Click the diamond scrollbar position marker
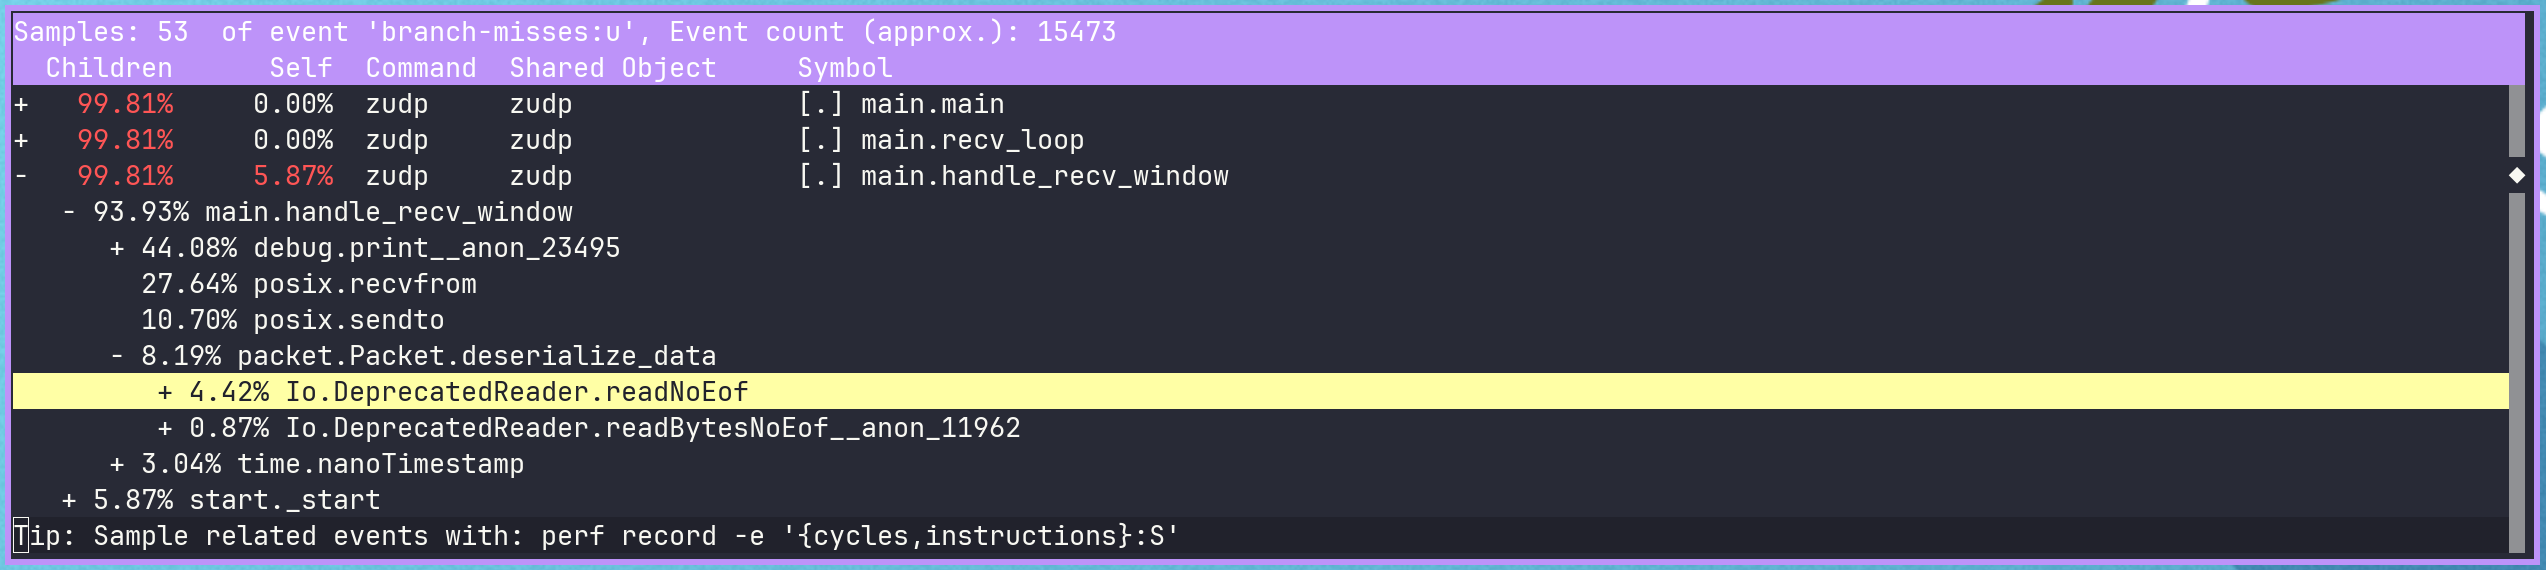 2517,176
